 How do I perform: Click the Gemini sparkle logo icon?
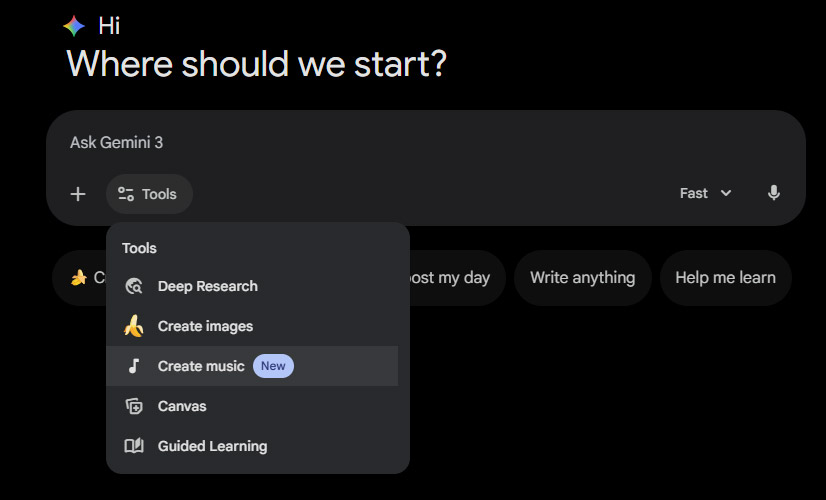tap(74, 26)
